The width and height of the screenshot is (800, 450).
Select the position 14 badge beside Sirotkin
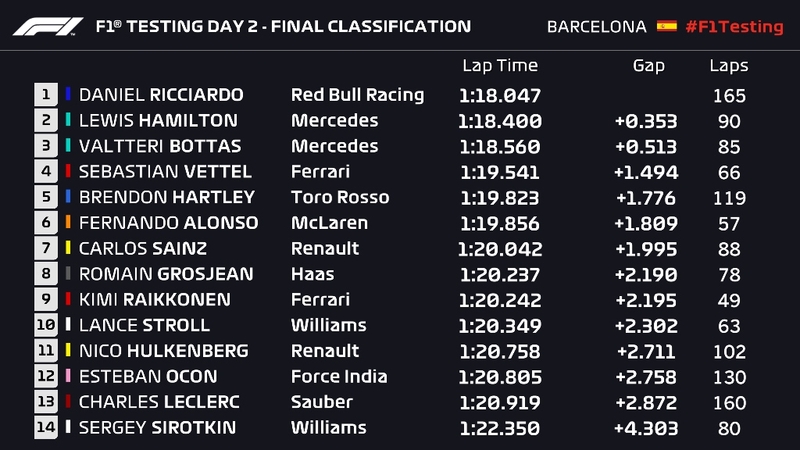coord(45,427)
